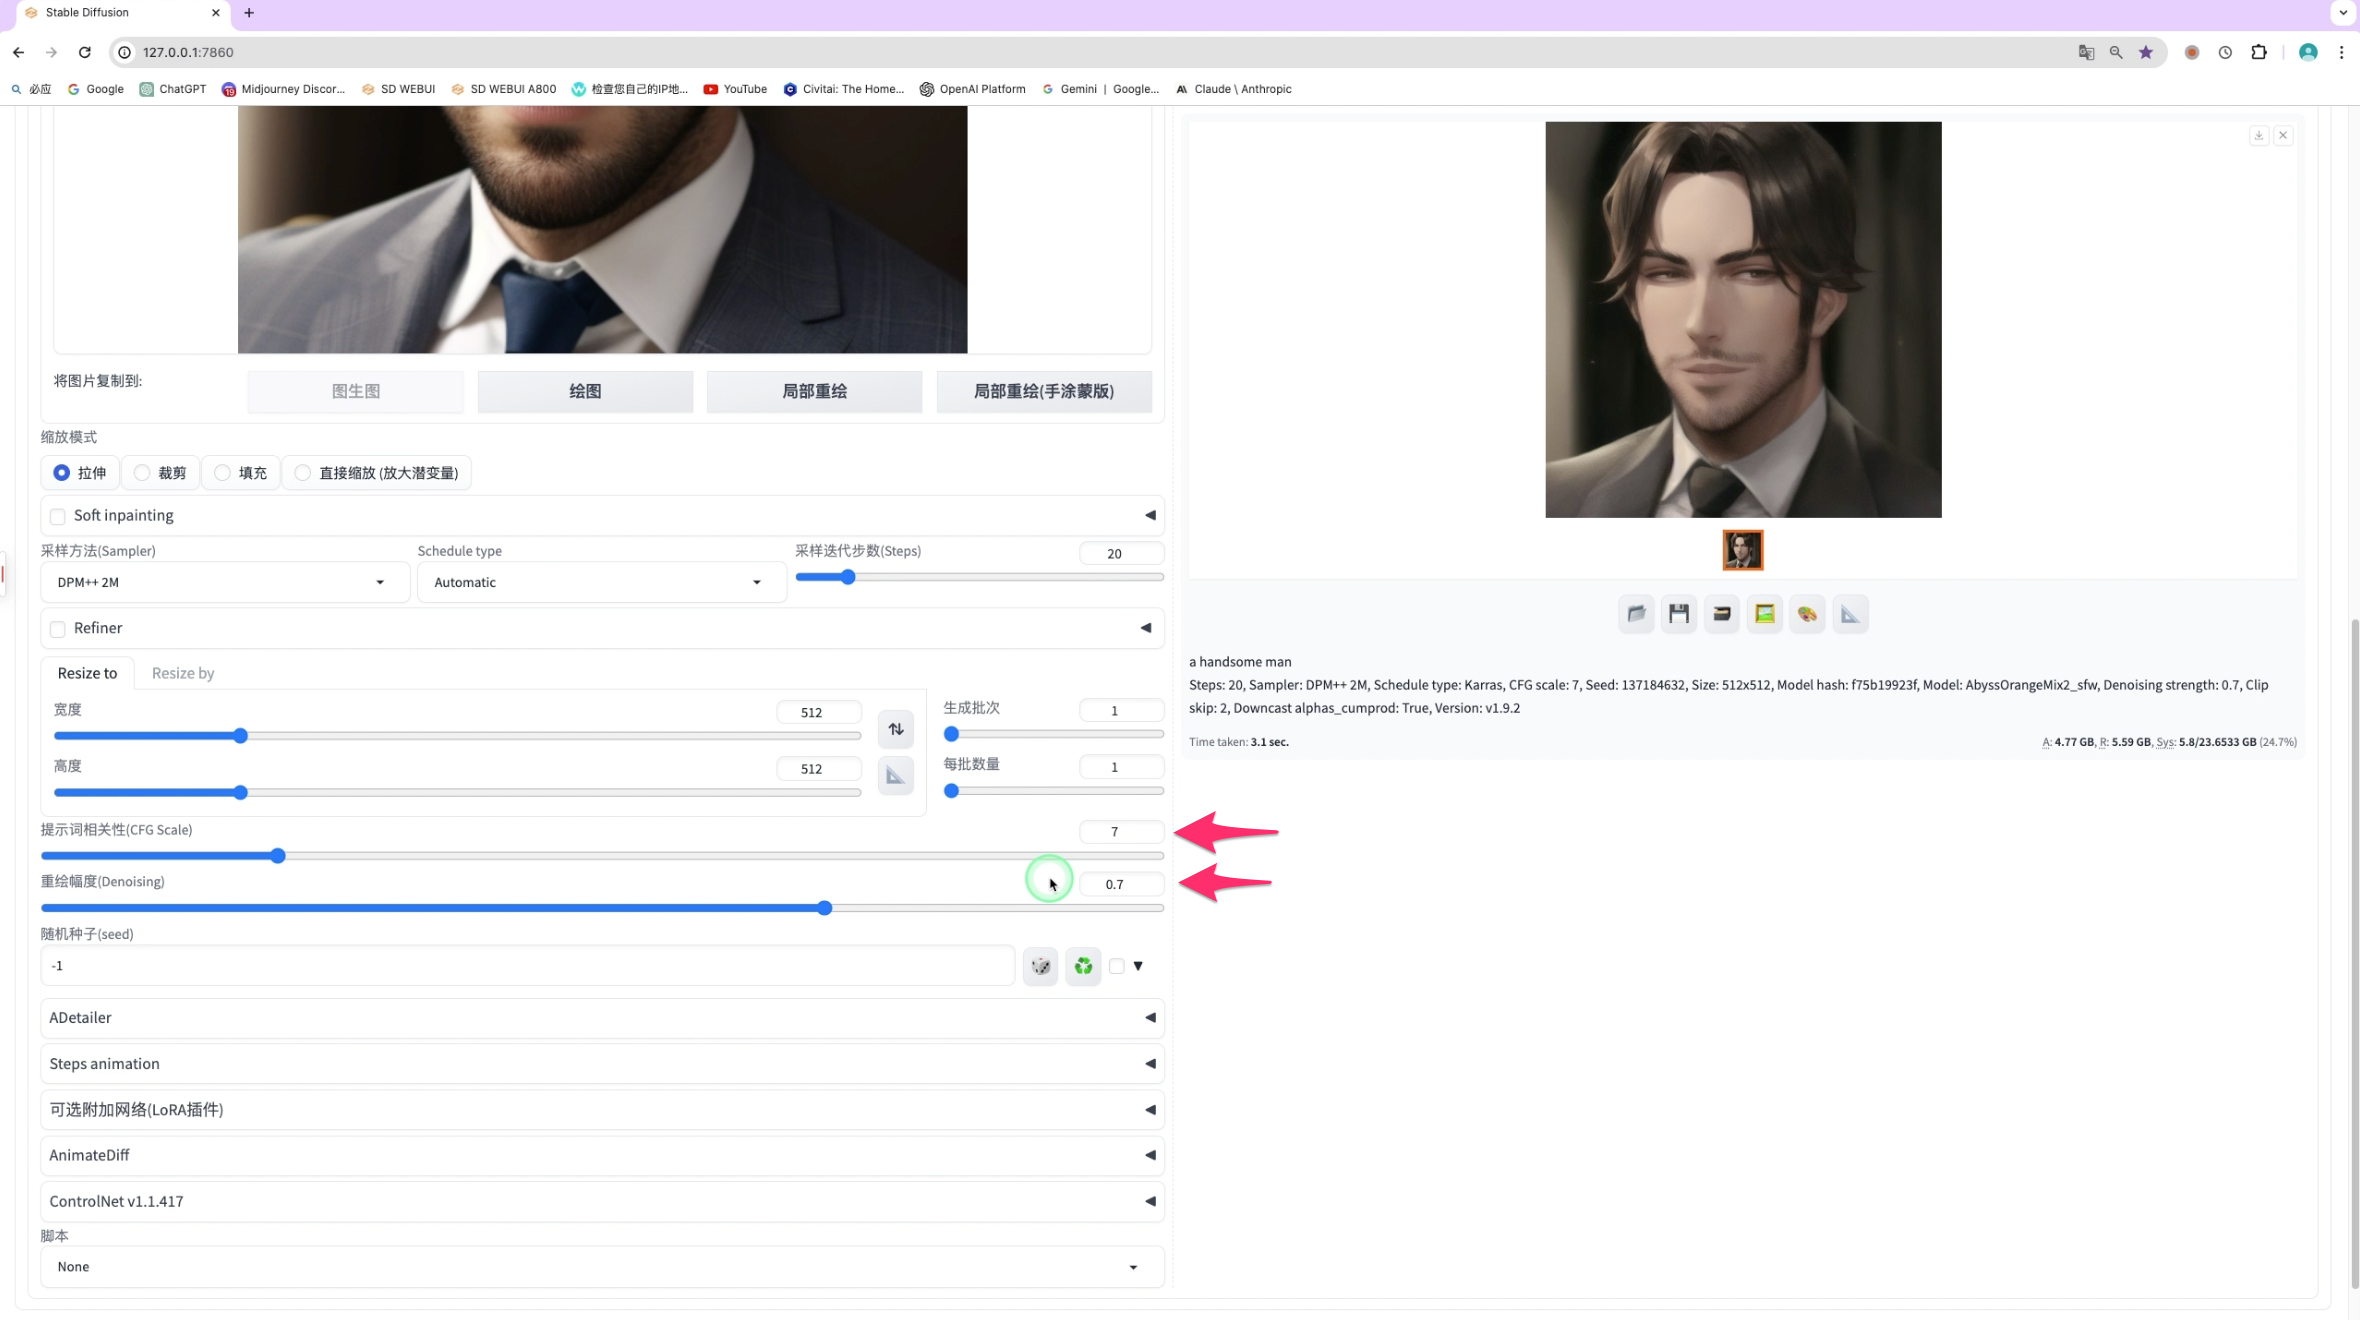The width and height of the screenshot is (2360, 1320).
Task: Reload the page
Action: coord(85,52)
